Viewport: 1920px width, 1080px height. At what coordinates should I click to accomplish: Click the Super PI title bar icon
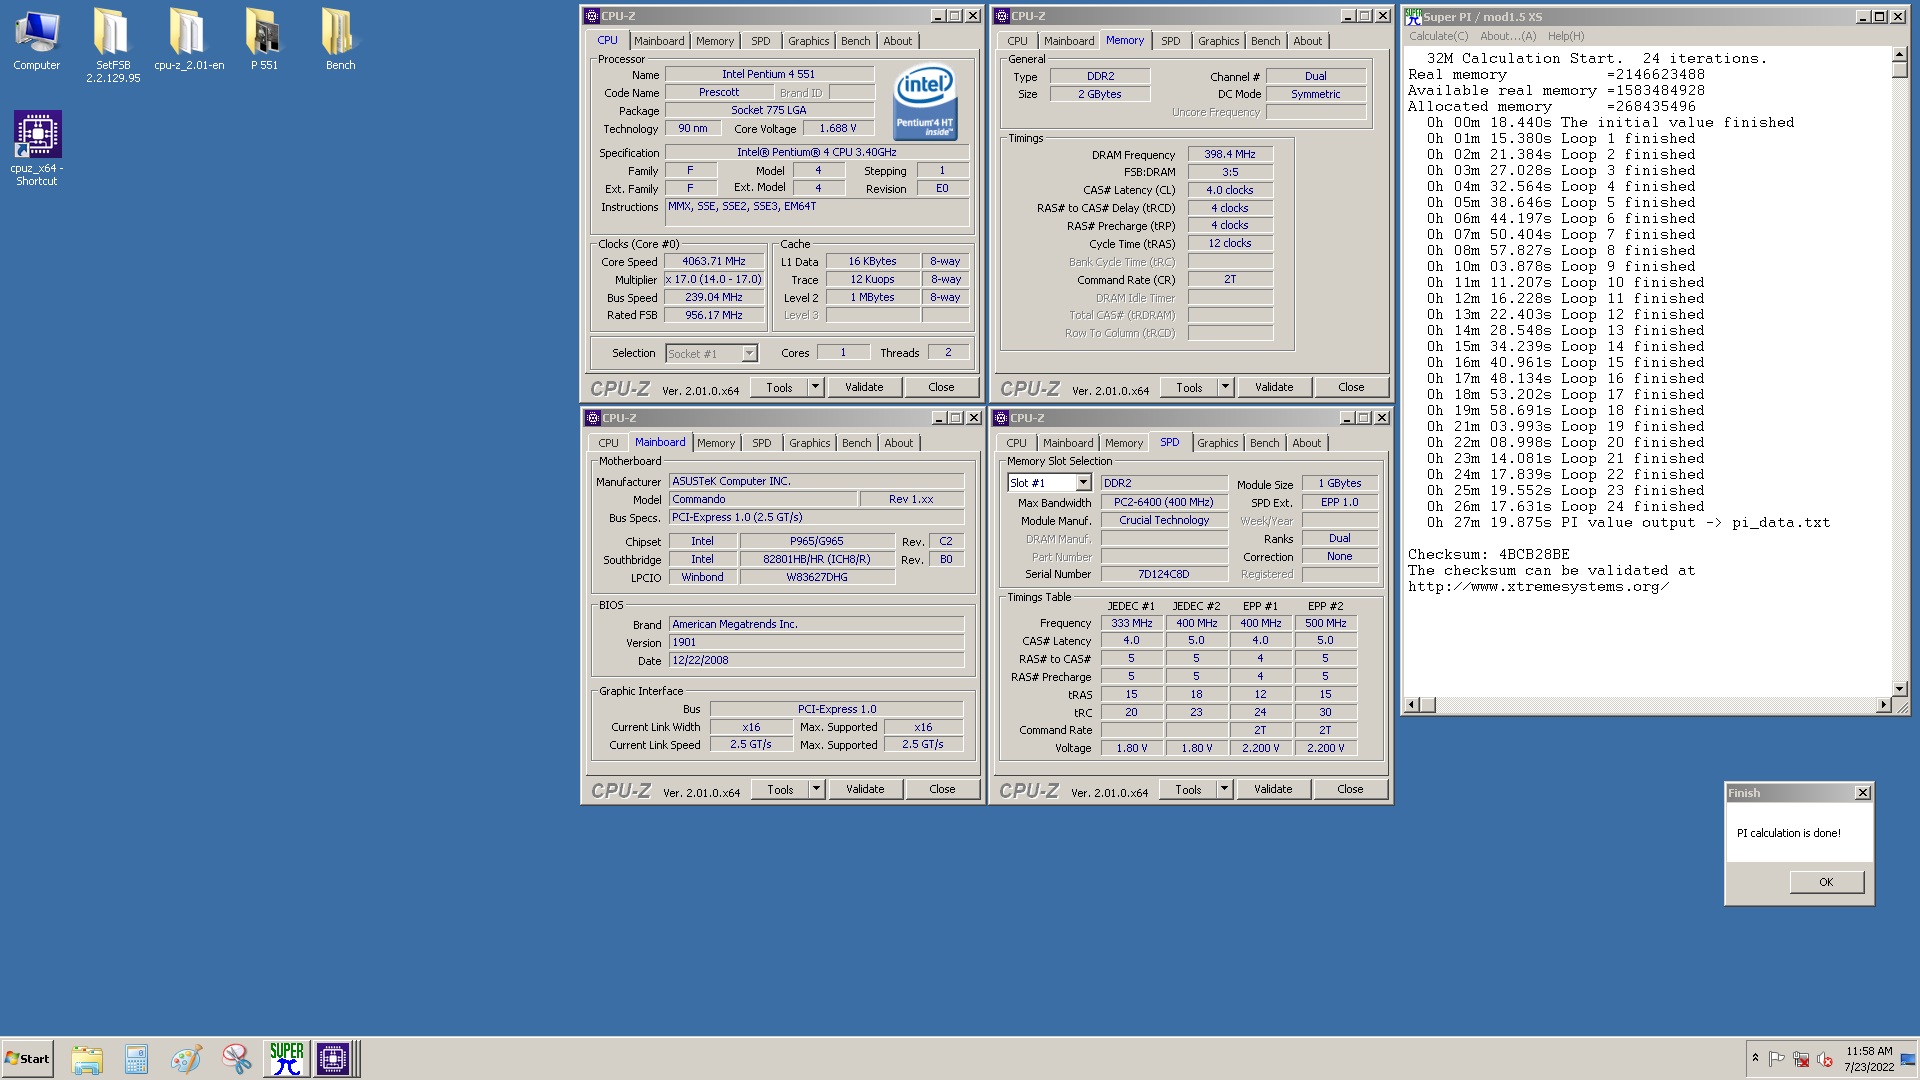[x=1413, y=16]
